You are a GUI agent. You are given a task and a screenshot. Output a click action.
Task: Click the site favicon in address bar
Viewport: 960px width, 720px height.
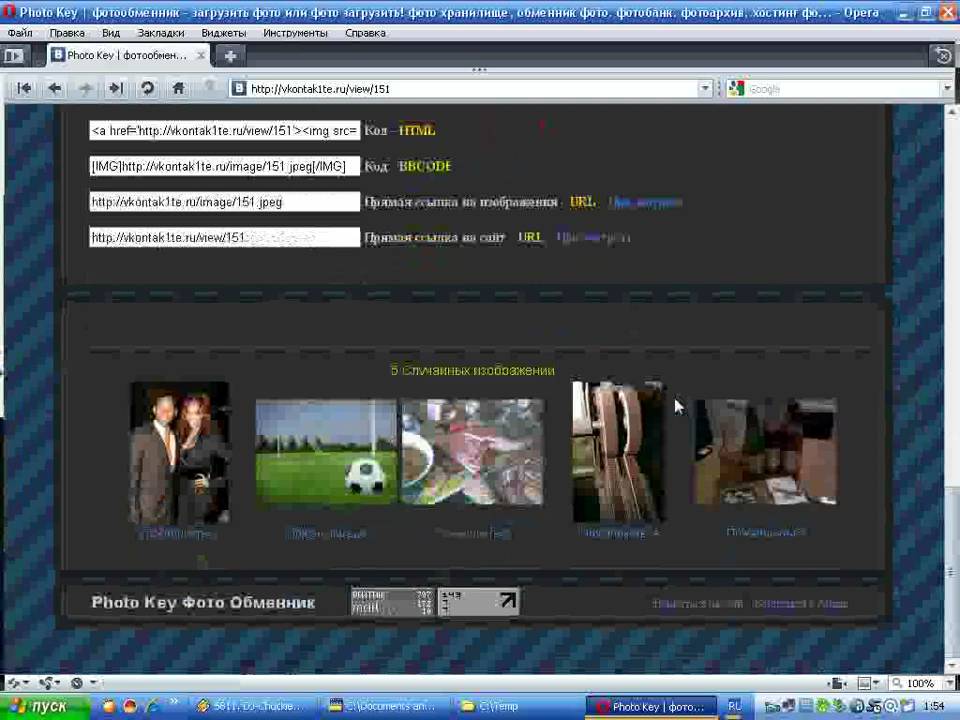coord(239,89)
